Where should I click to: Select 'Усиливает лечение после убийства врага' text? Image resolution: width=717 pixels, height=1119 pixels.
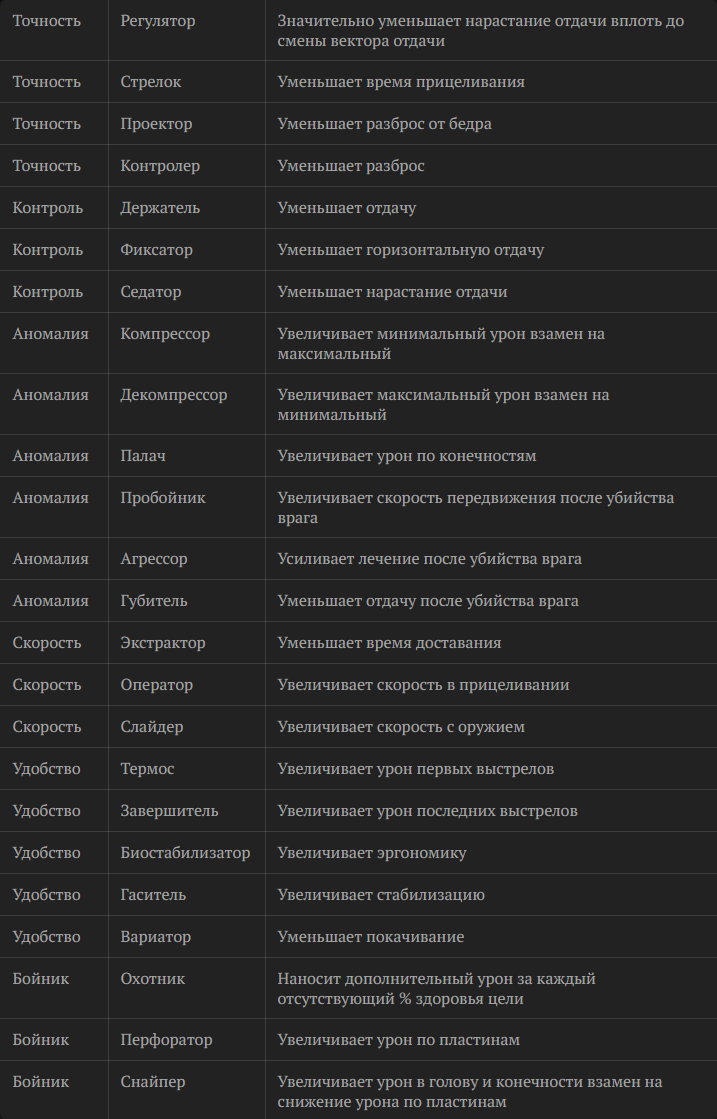429,559
